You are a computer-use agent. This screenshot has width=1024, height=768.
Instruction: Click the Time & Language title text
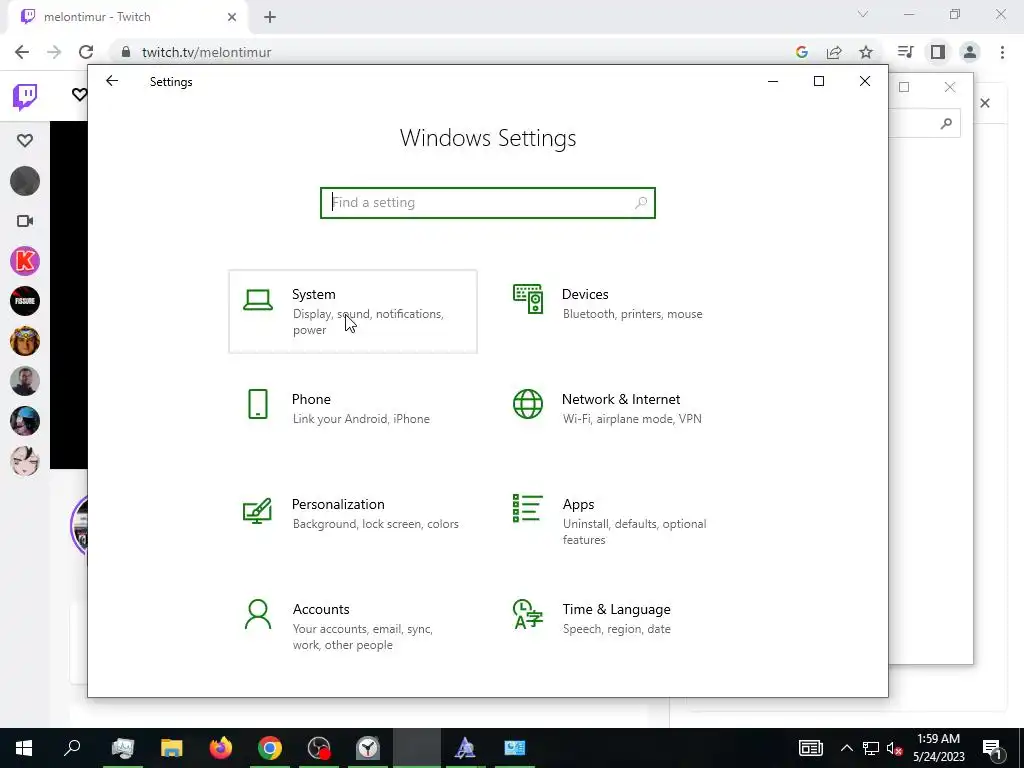click(x=616, y=609)
